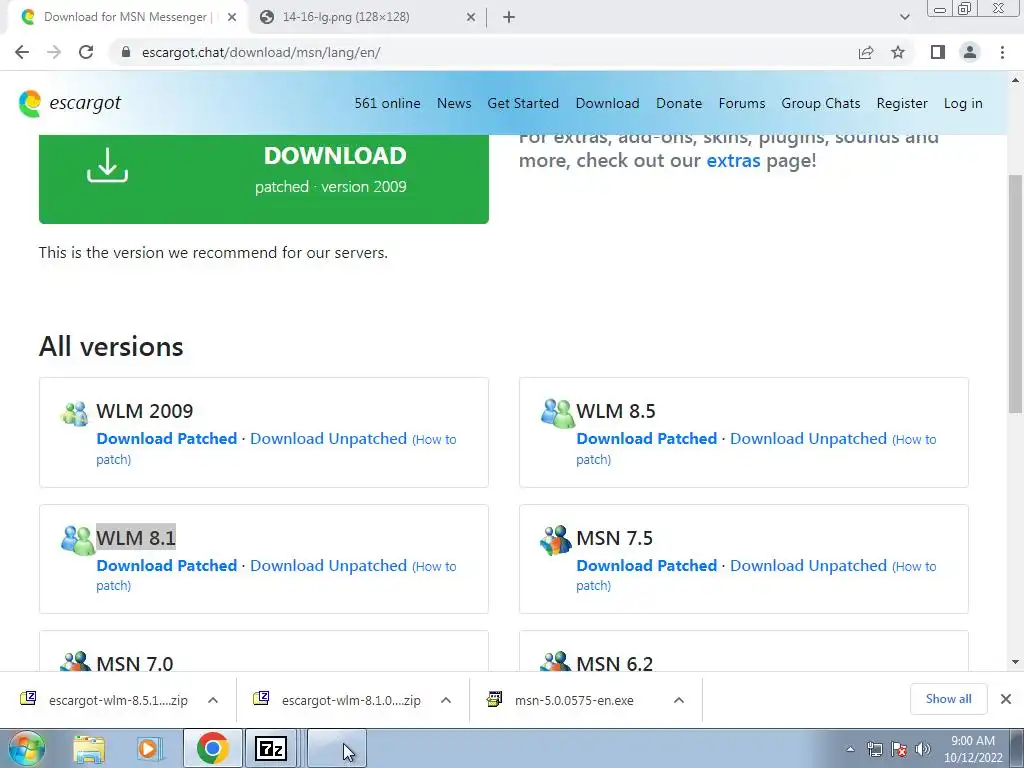1024x768 pixels.
Task: Follow the extras page link
Action: point(733,160)
